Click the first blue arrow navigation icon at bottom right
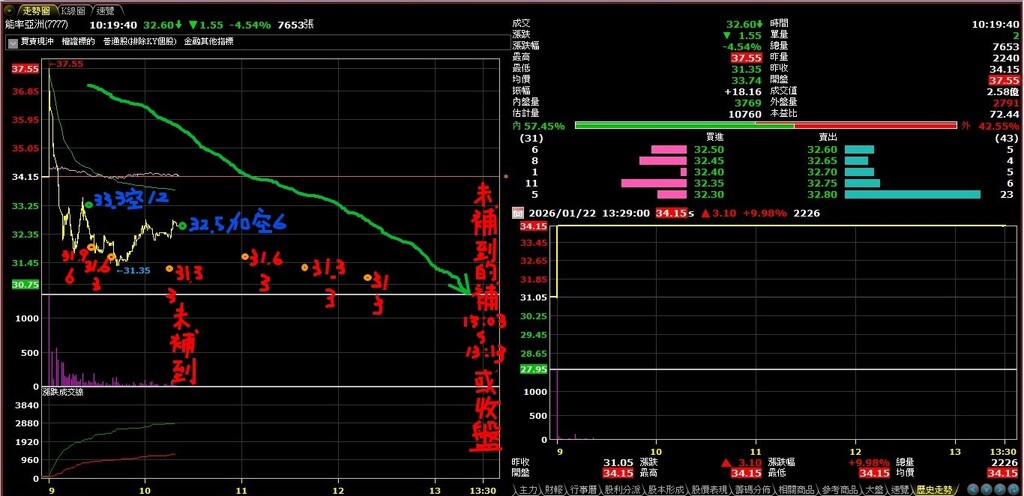 tap(976, 490)
